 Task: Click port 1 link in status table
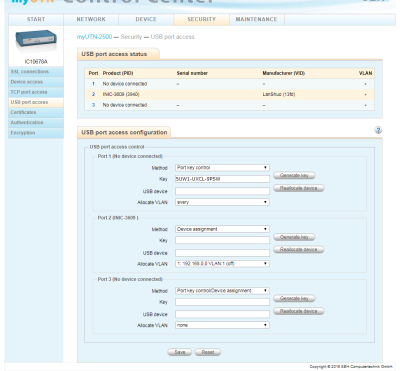pos(93,84)
